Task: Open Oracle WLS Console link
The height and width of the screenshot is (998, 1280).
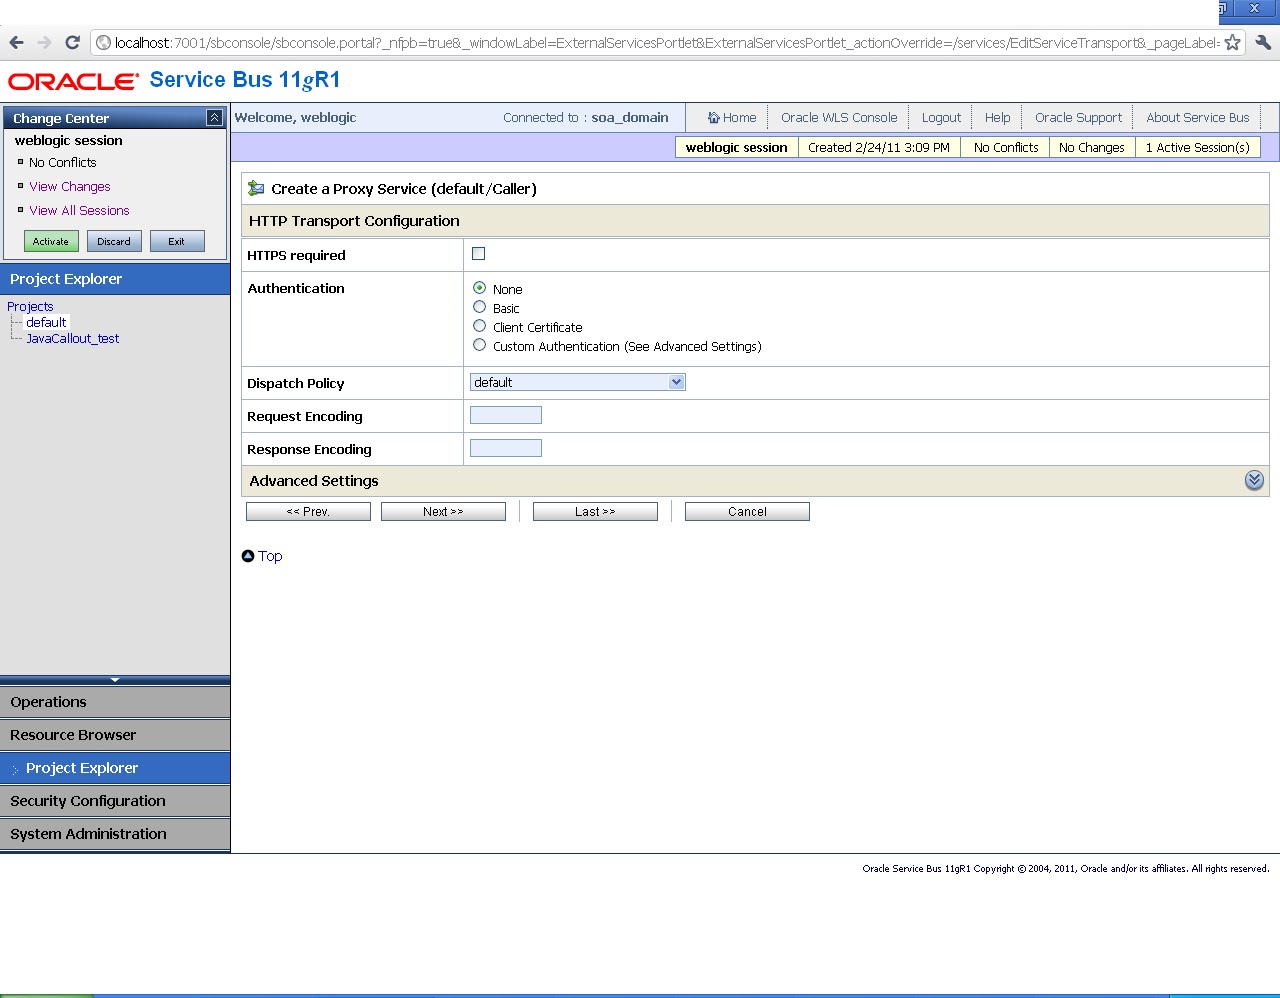Action: tap(839, 117)
